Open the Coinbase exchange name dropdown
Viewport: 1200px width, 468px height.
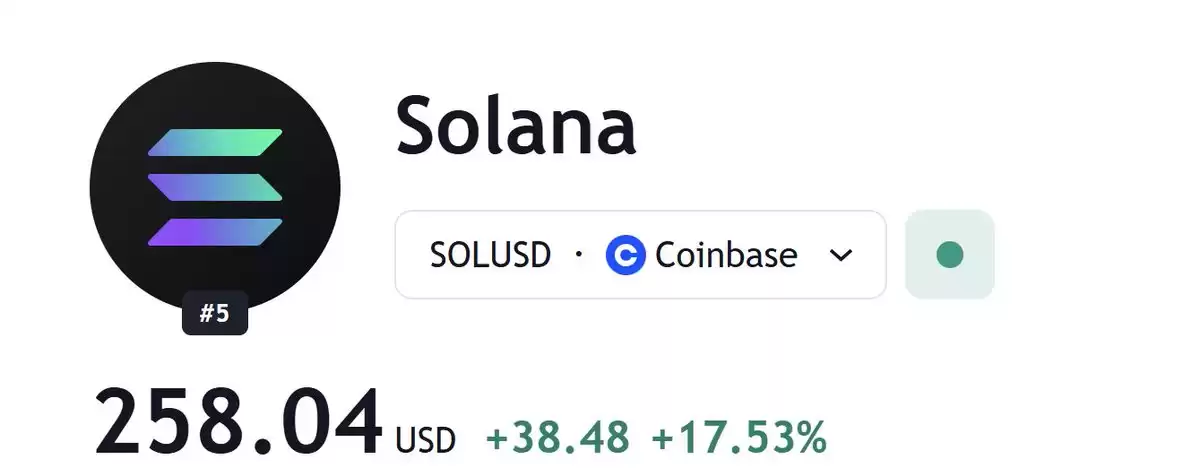(727, 256)
